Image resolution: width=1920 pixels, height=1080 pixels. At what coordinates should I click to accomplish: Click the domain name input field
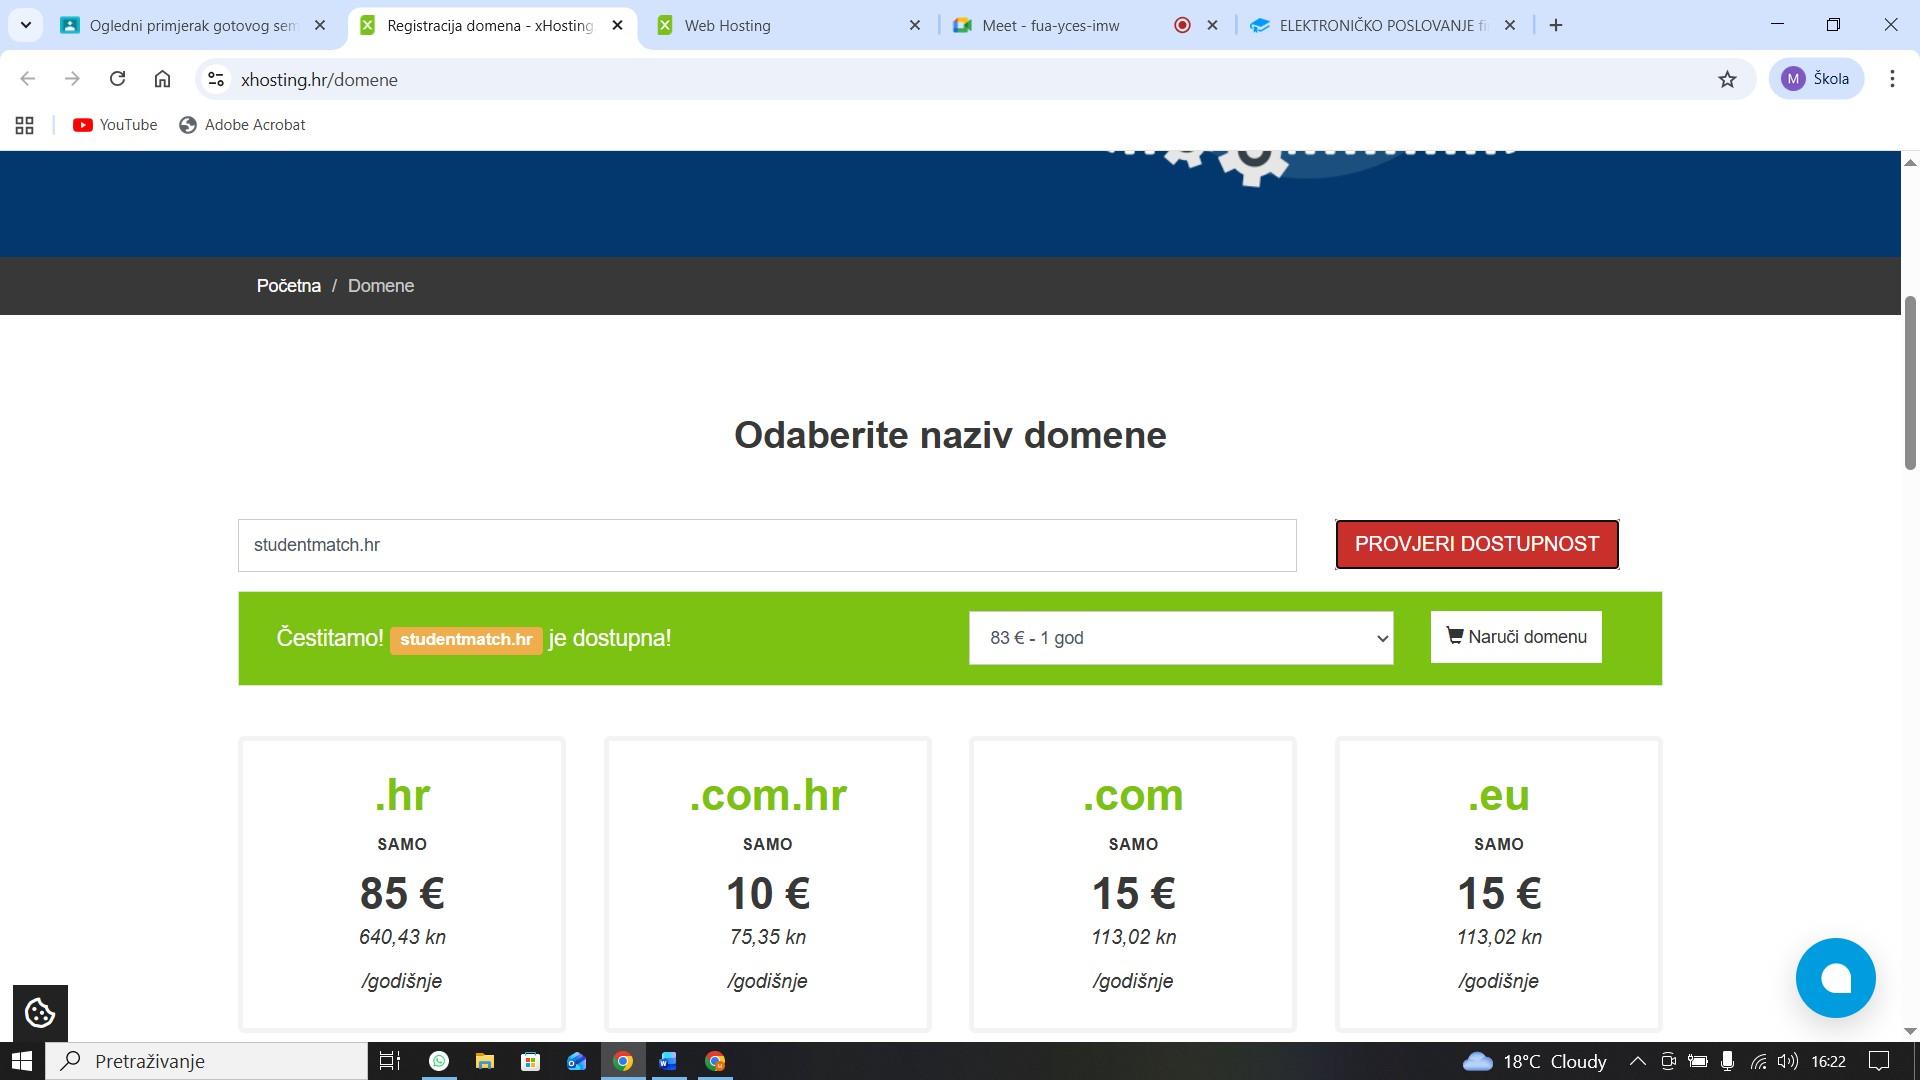pos(766,545)
